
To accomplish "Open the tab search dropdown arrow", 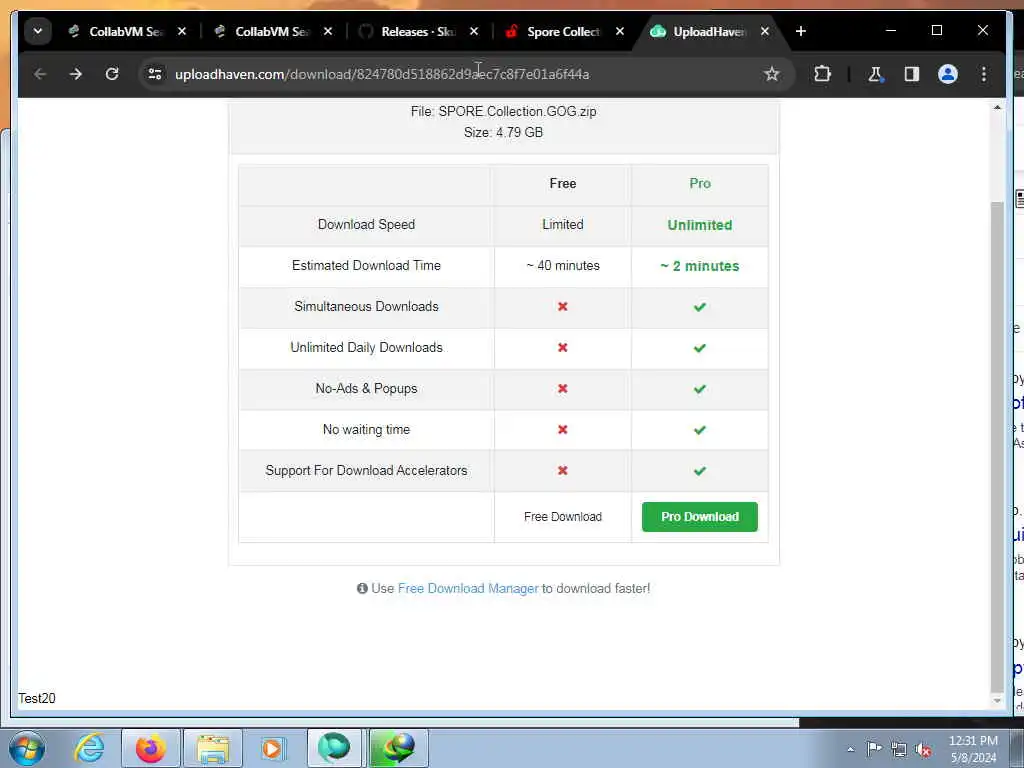I will (38, 31).
